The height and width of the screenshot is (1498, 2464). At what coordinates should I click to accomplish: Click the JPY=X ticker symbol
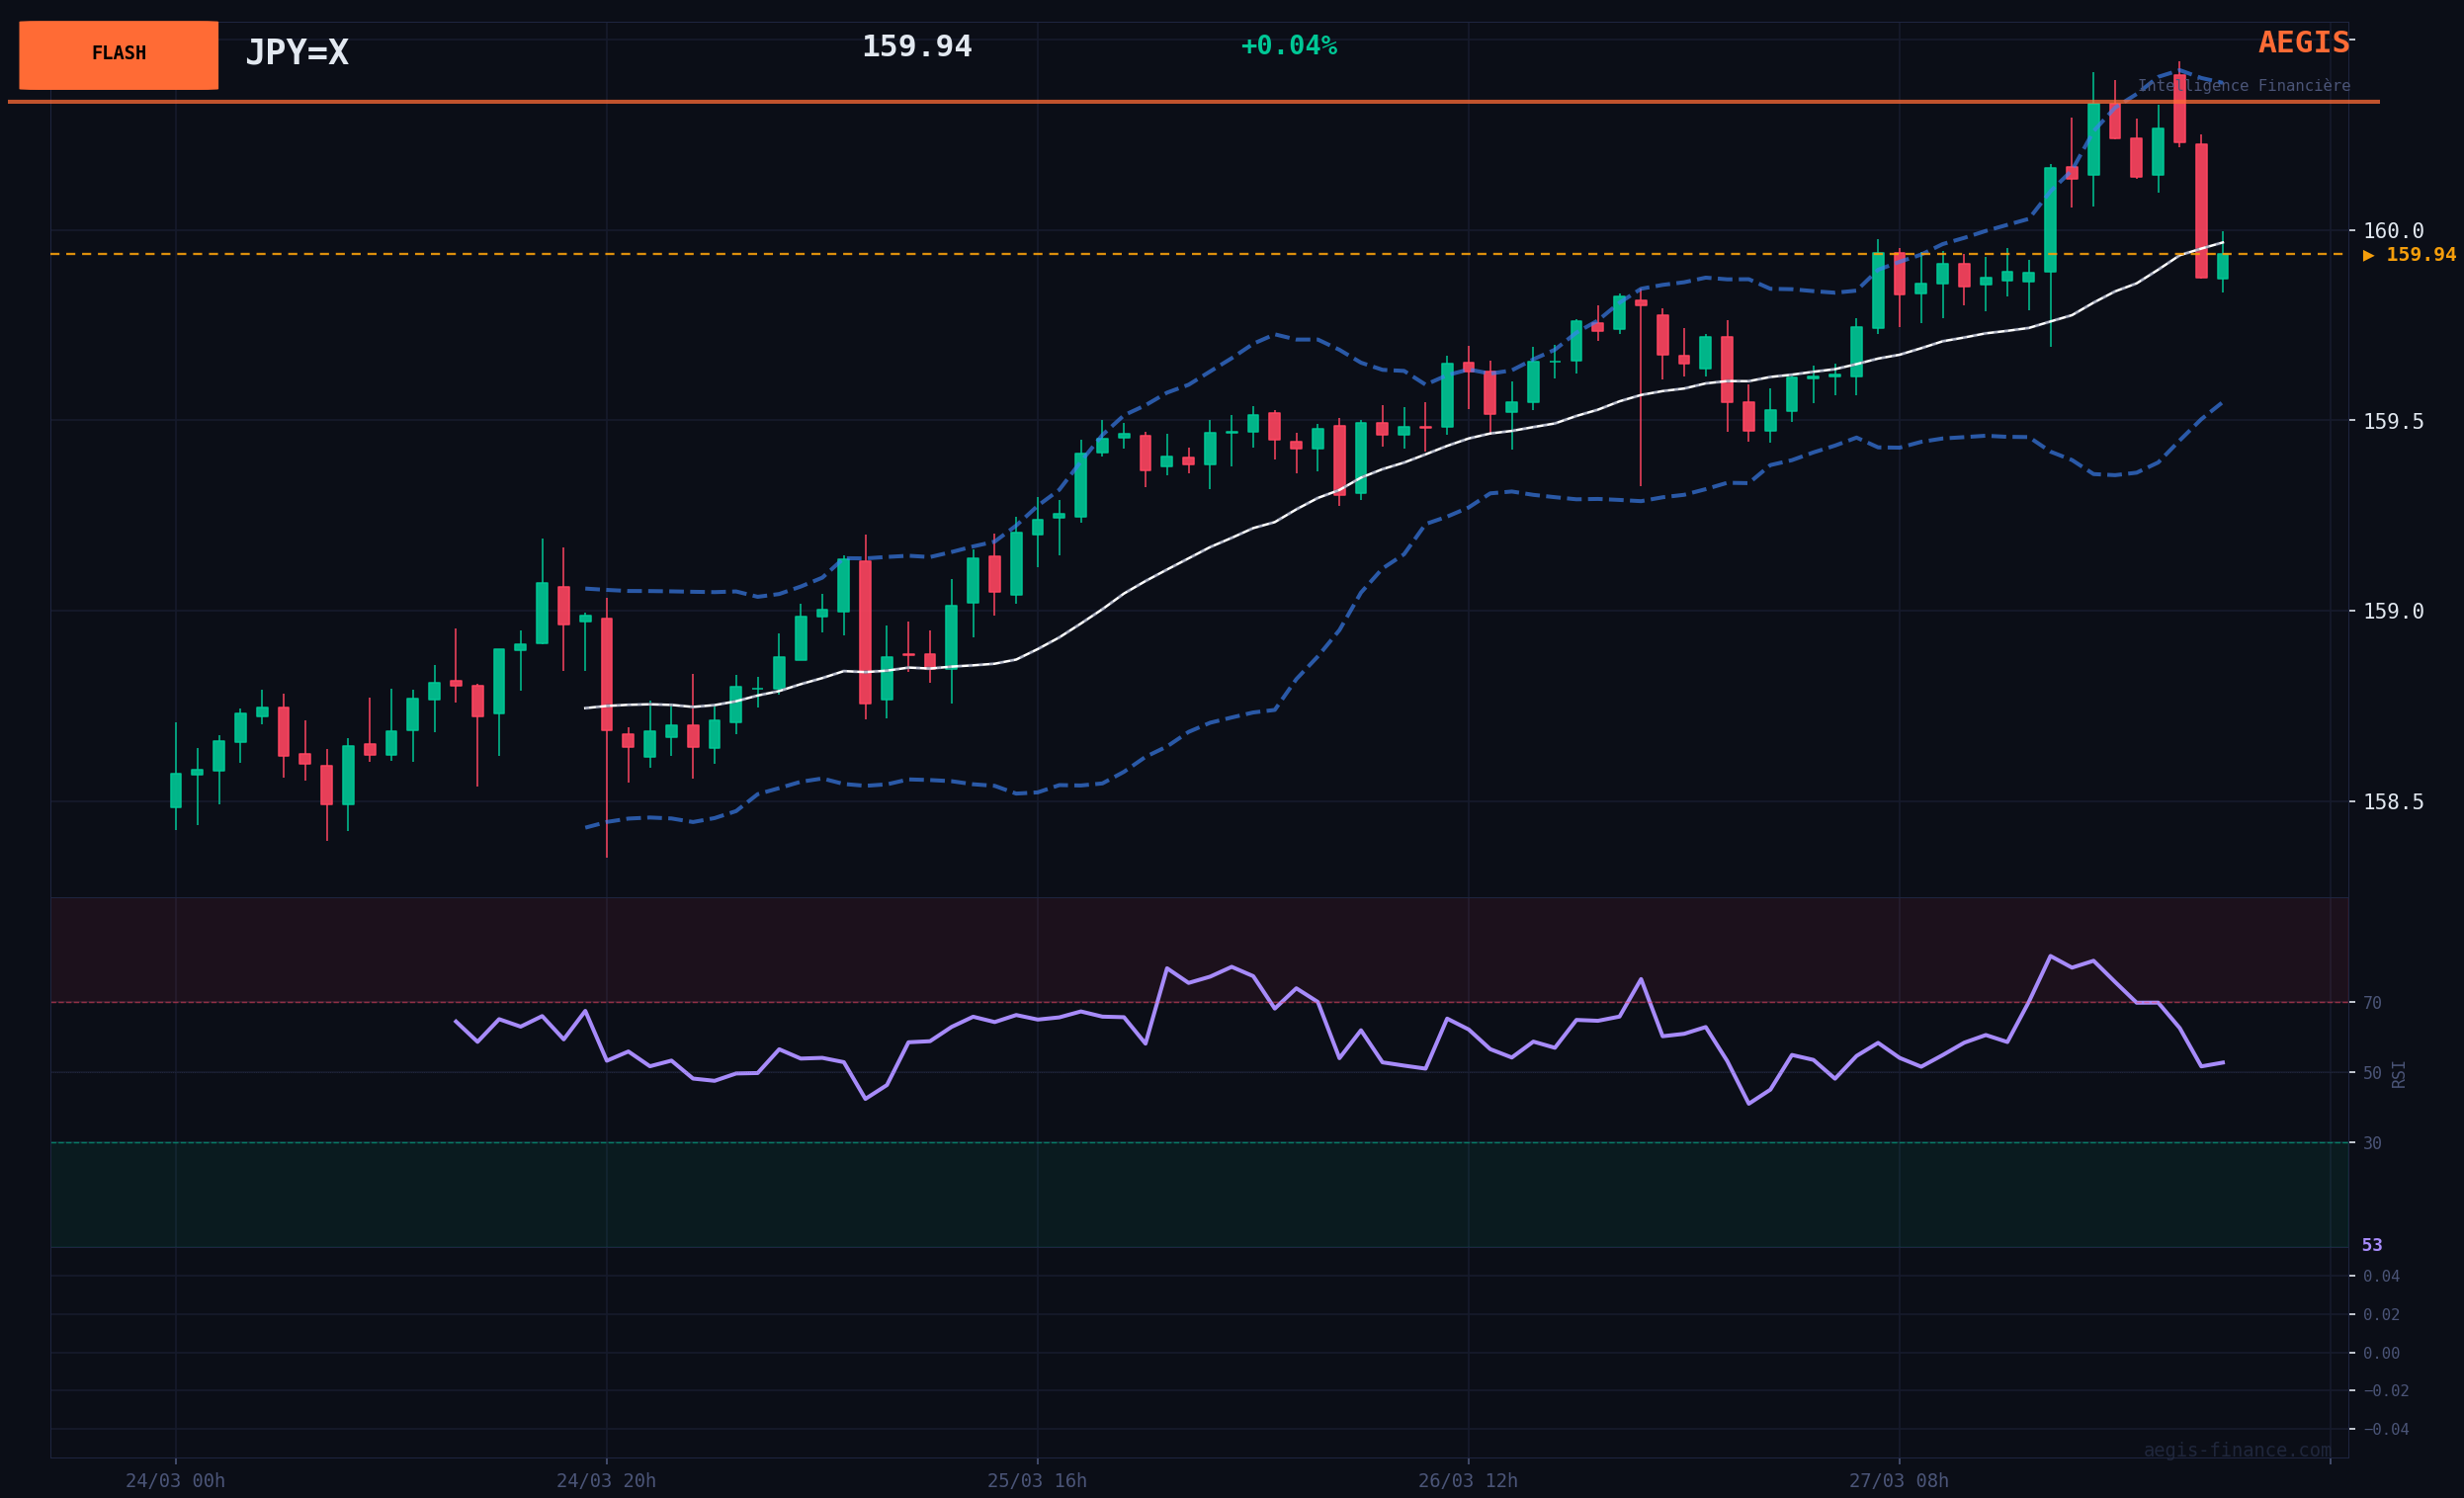coord(297,53)
